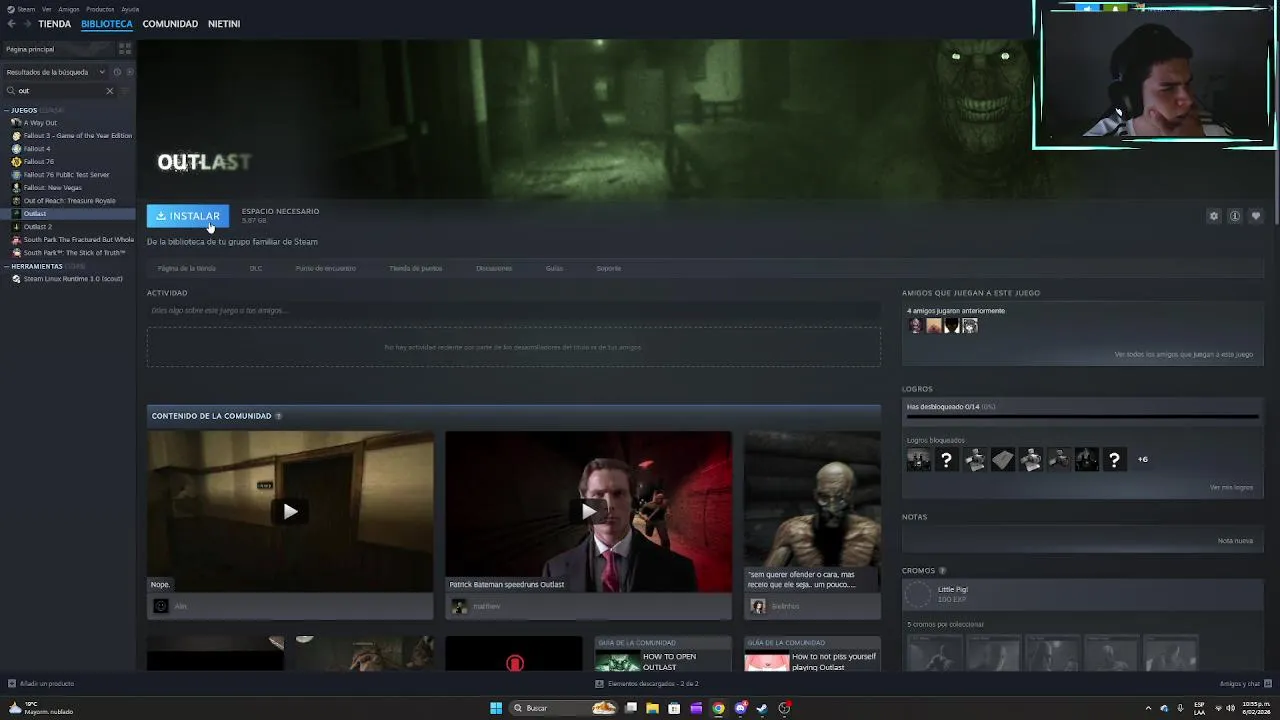Click Steam icon in Windows taskbar
The height and width of the screenshot is (720, 1280).
point(762,708)
